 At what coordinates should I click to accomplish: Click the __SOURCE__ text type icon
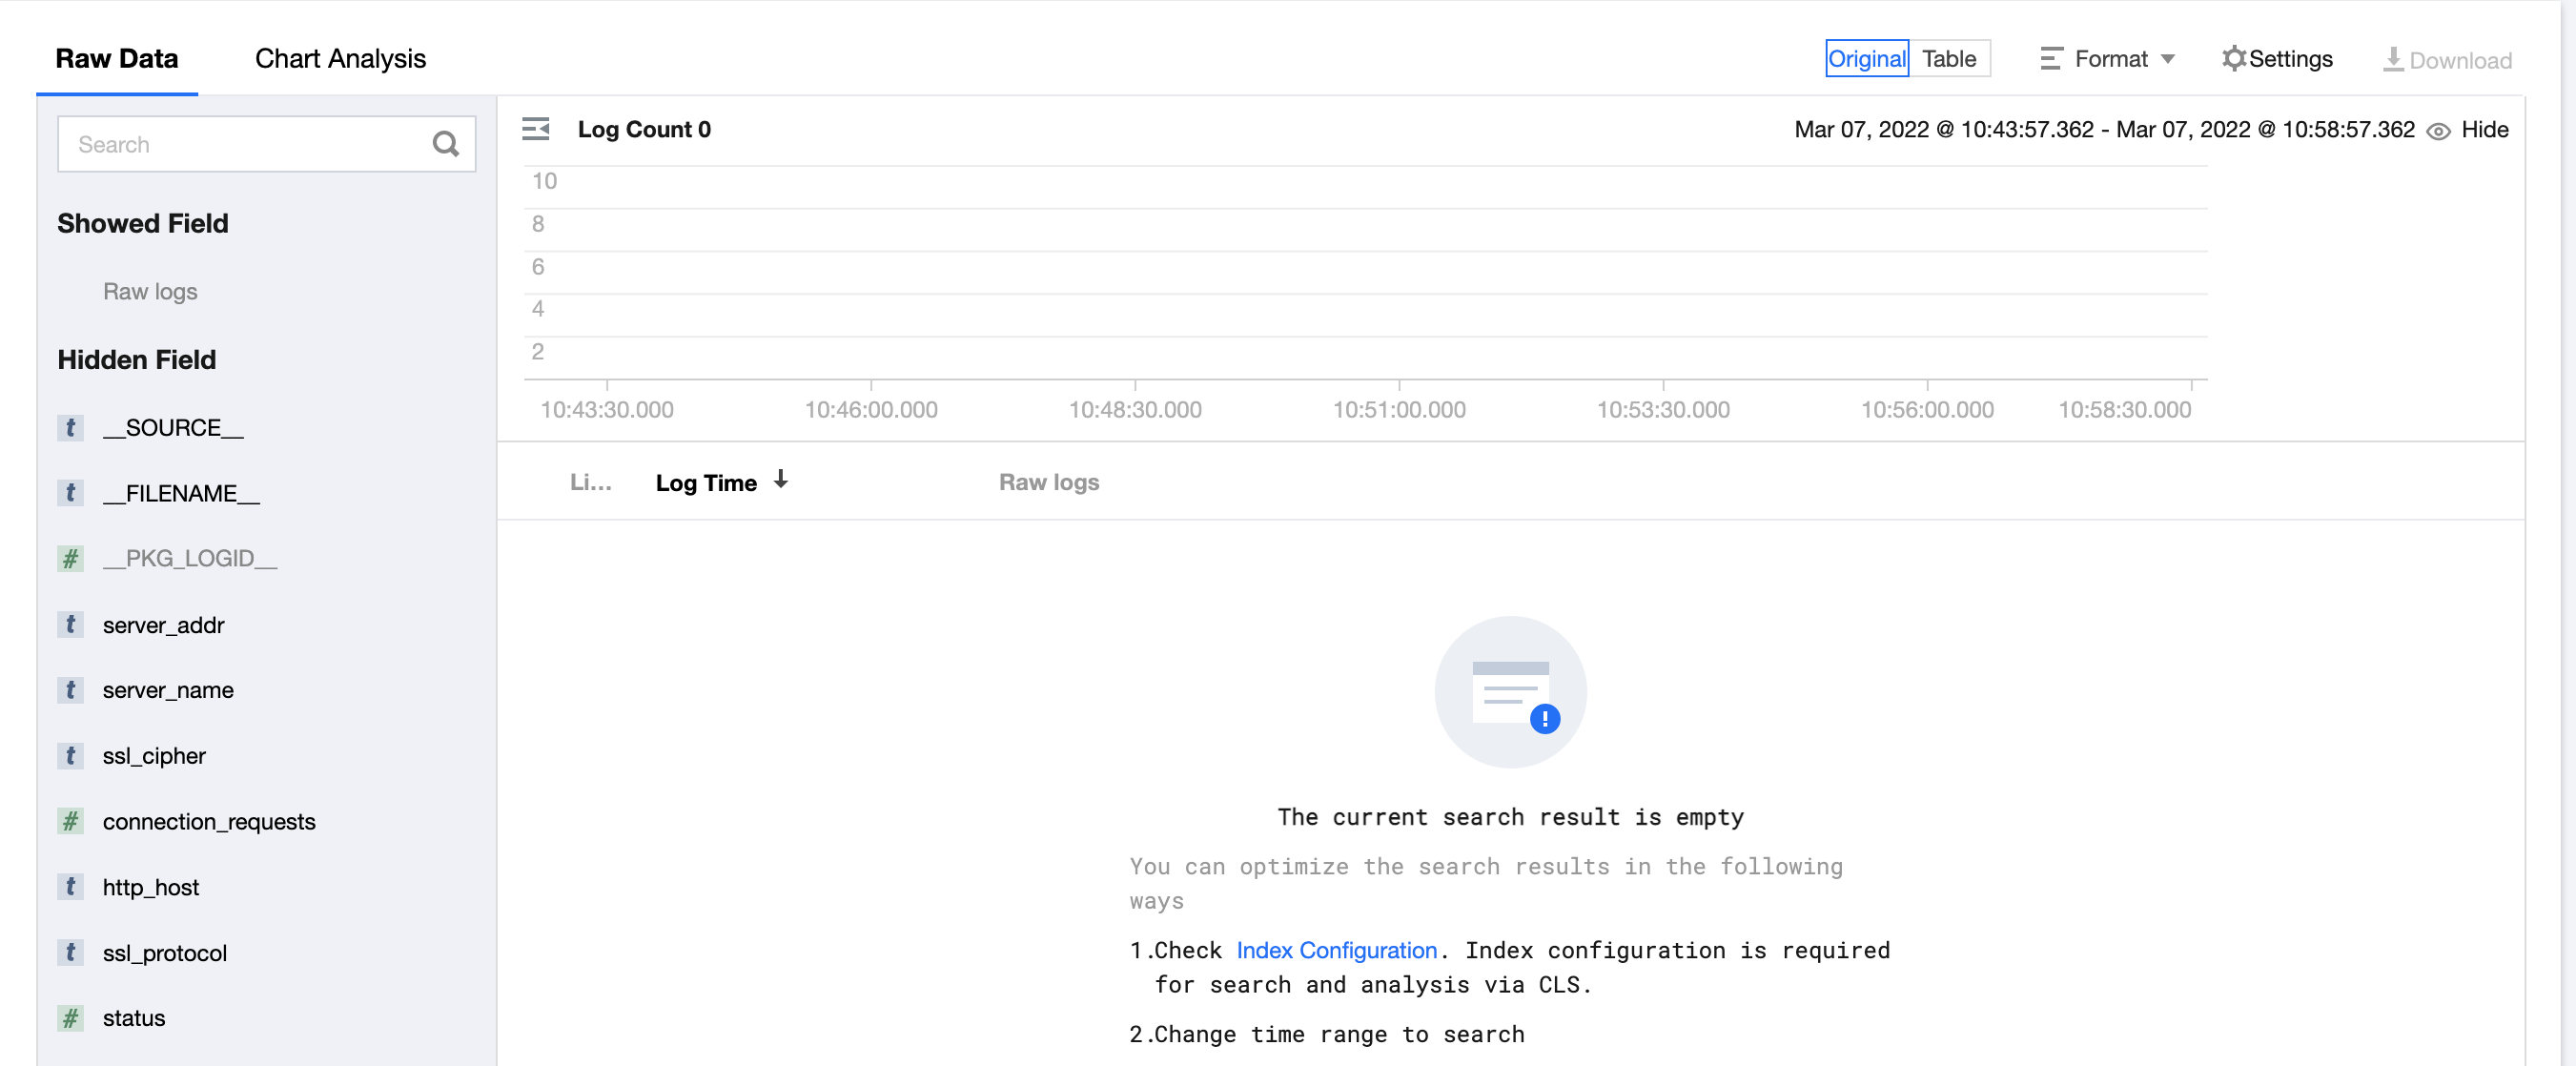tap(70, 428)
